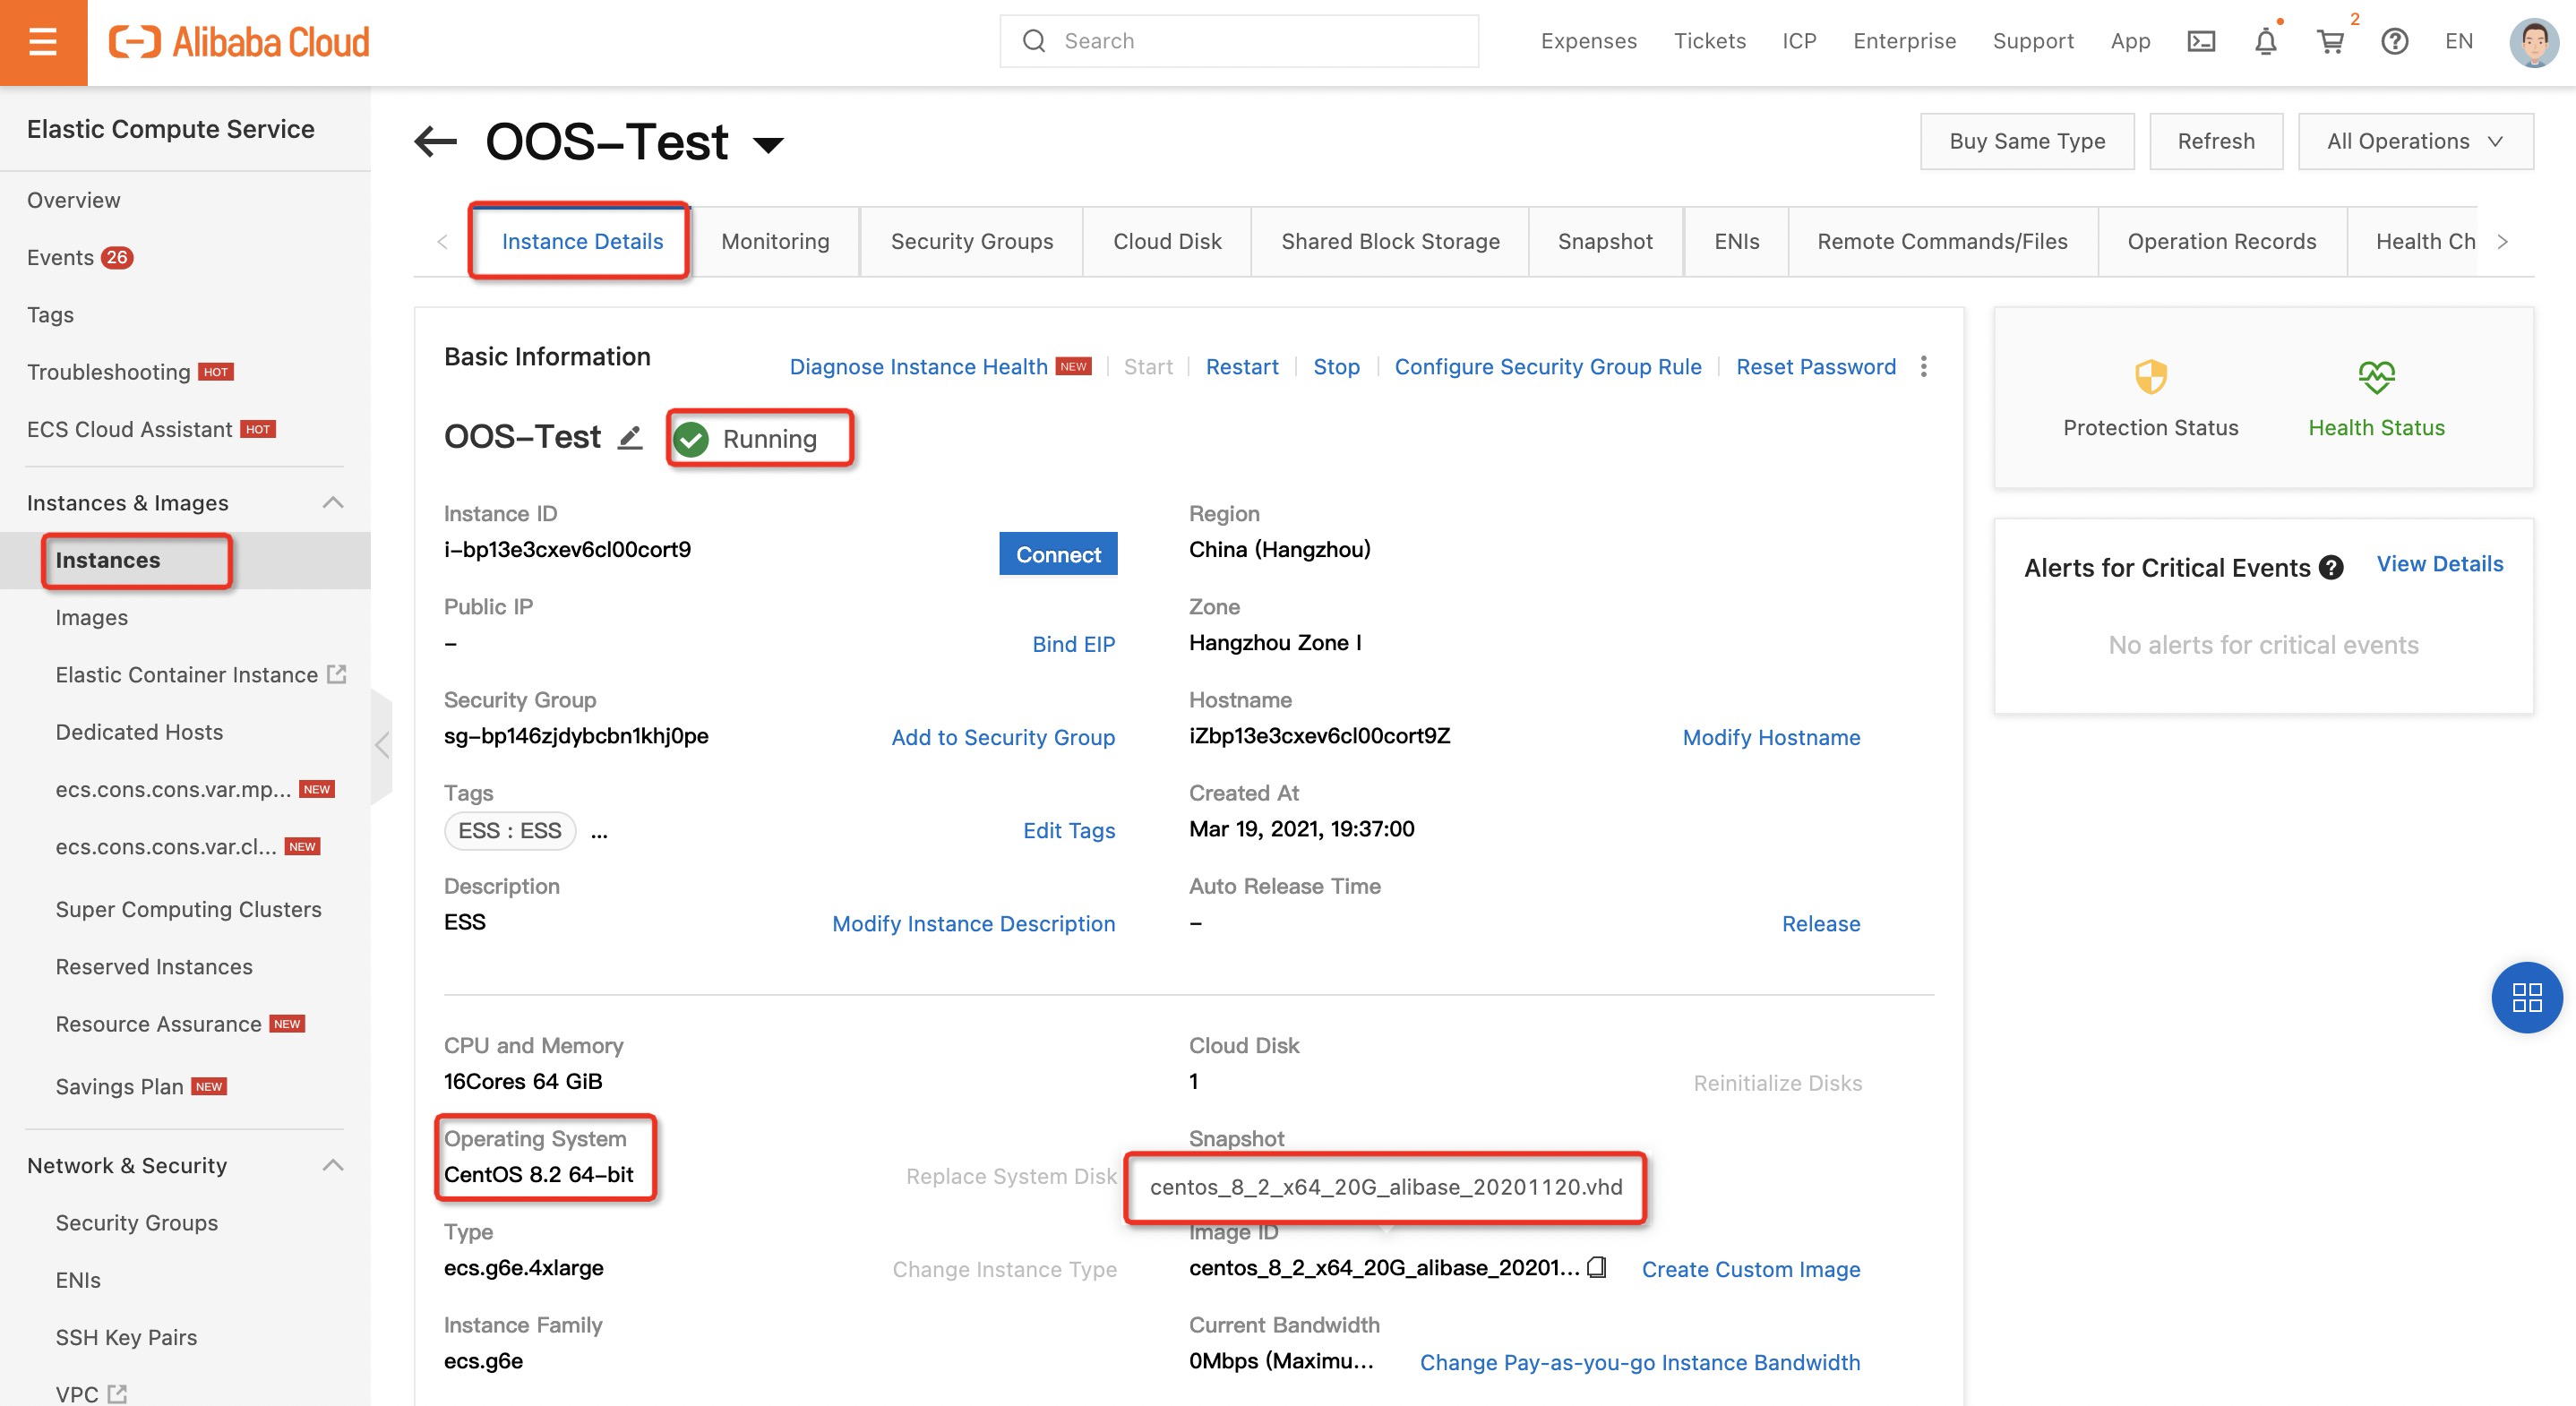Focus the top Search field
This screenshot has height=1406, width=2576.
point(1240,41)
